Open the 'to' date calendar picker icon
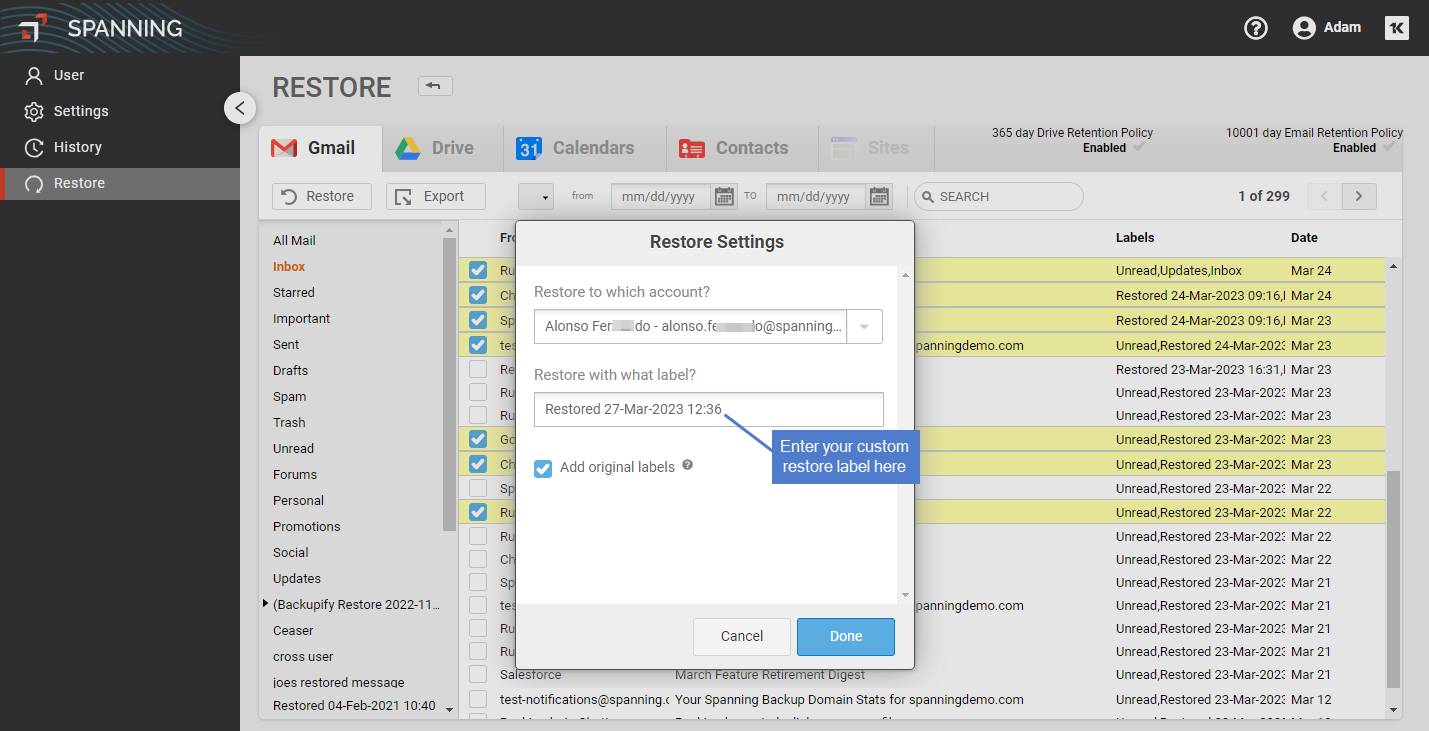Screen dimensions: 1429x731 (x=879, y=197)
